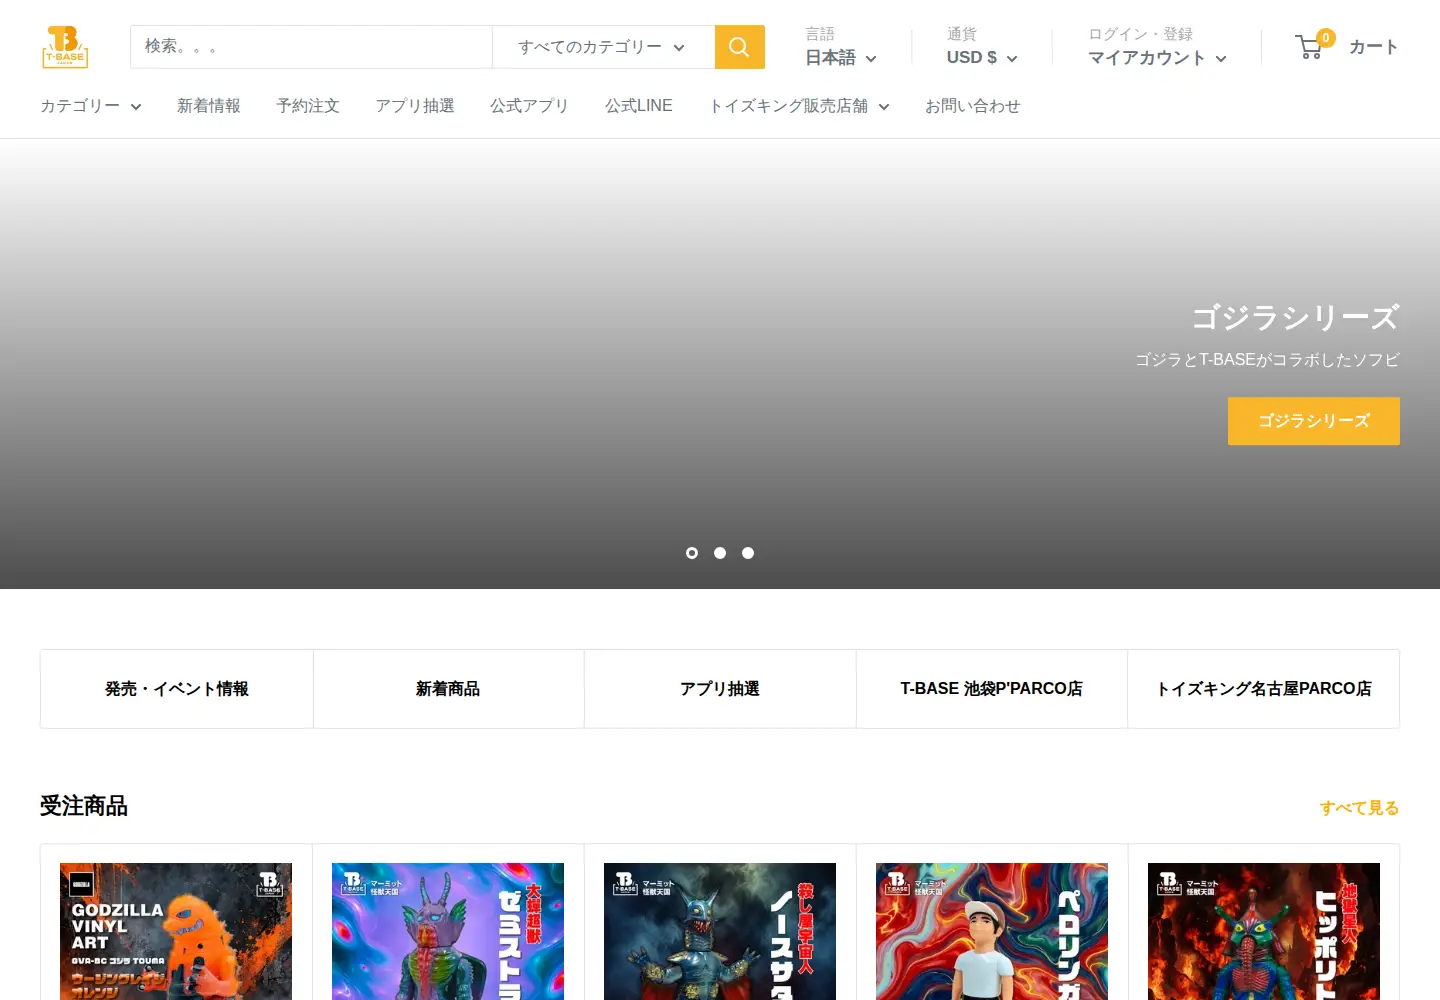Expand the トイズキング販売店舗 menu

tap(799, 106)
